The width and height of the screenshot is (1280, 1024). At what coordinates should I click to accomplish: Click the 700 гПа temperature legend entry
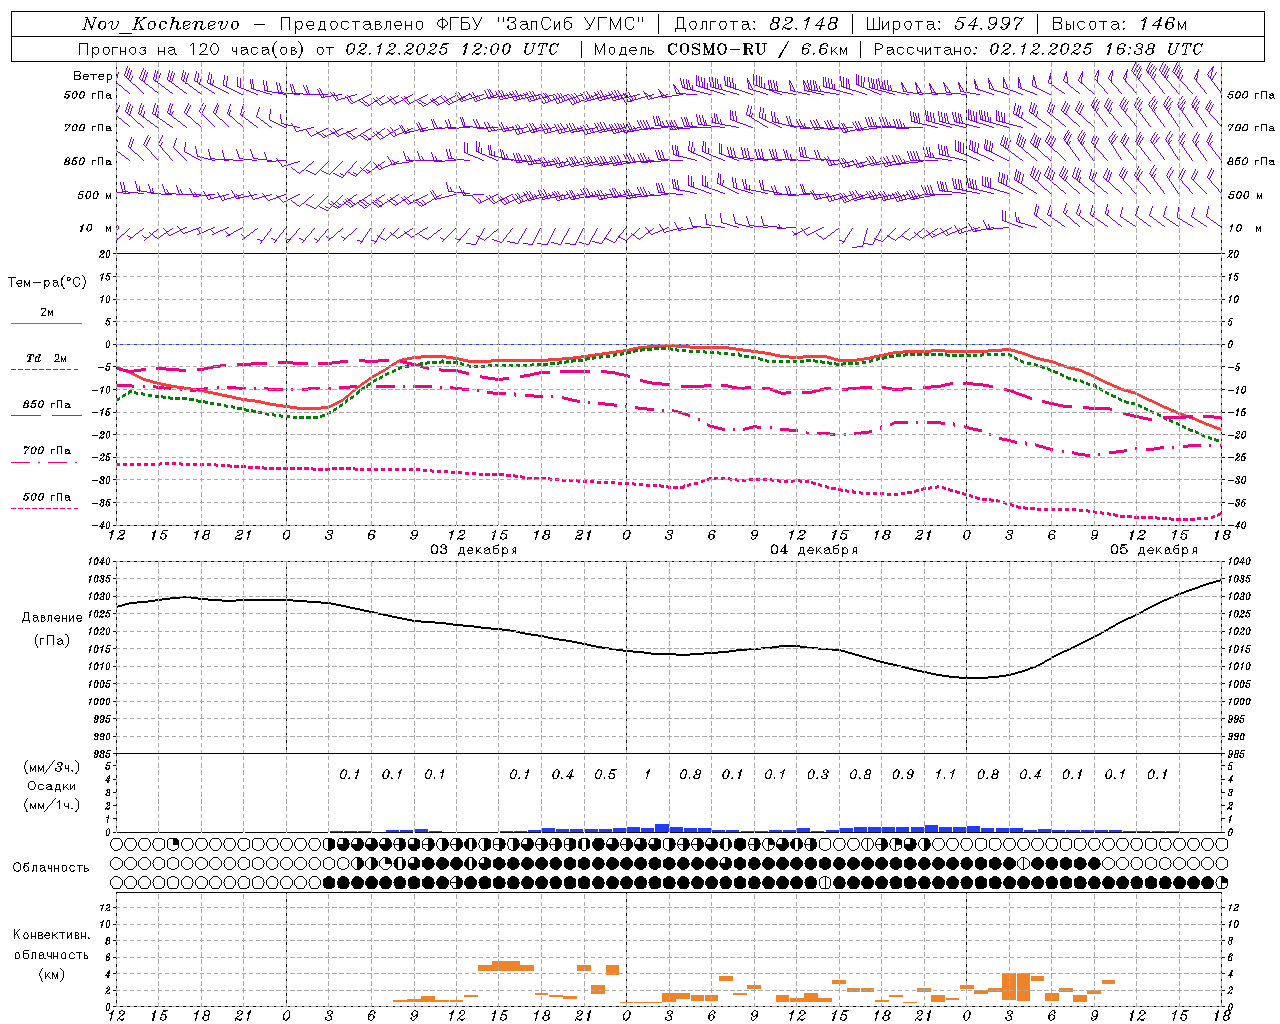pos(47,451)
